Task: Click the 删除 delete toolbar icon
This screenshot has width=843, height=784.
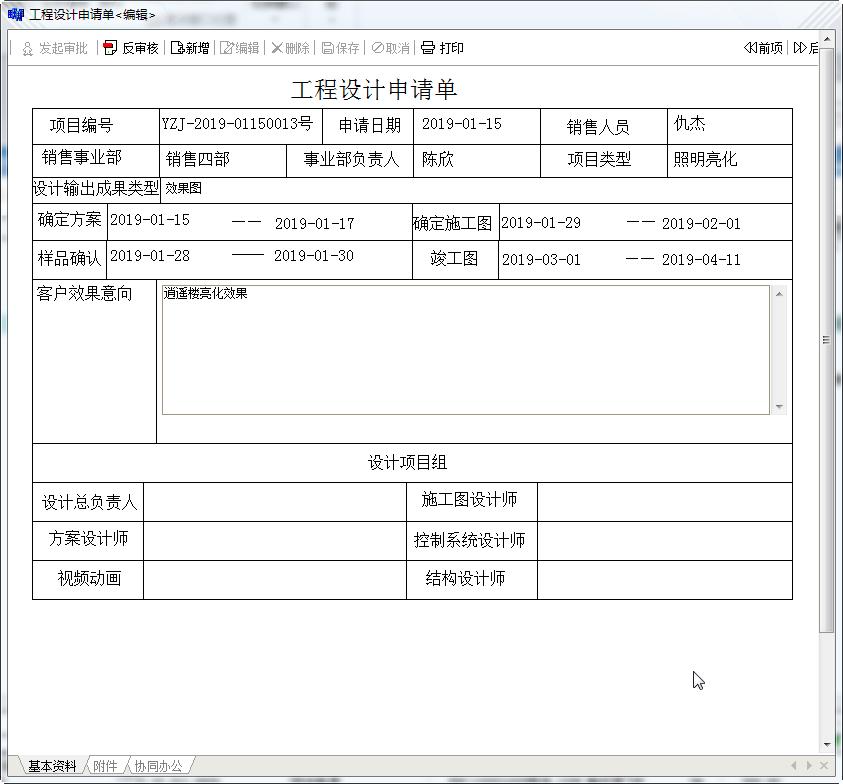Action: 291,48
